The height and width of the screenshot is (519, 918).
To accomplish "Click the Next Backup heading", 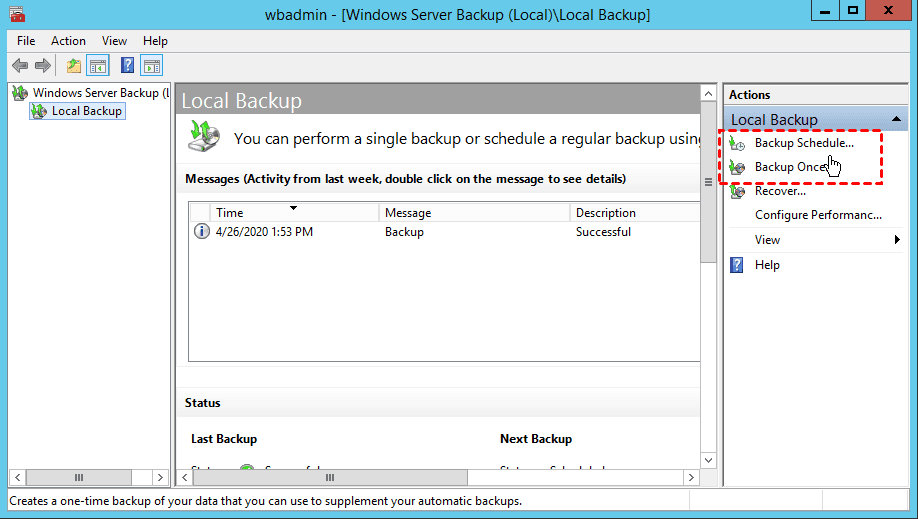I will coord(536,439).
